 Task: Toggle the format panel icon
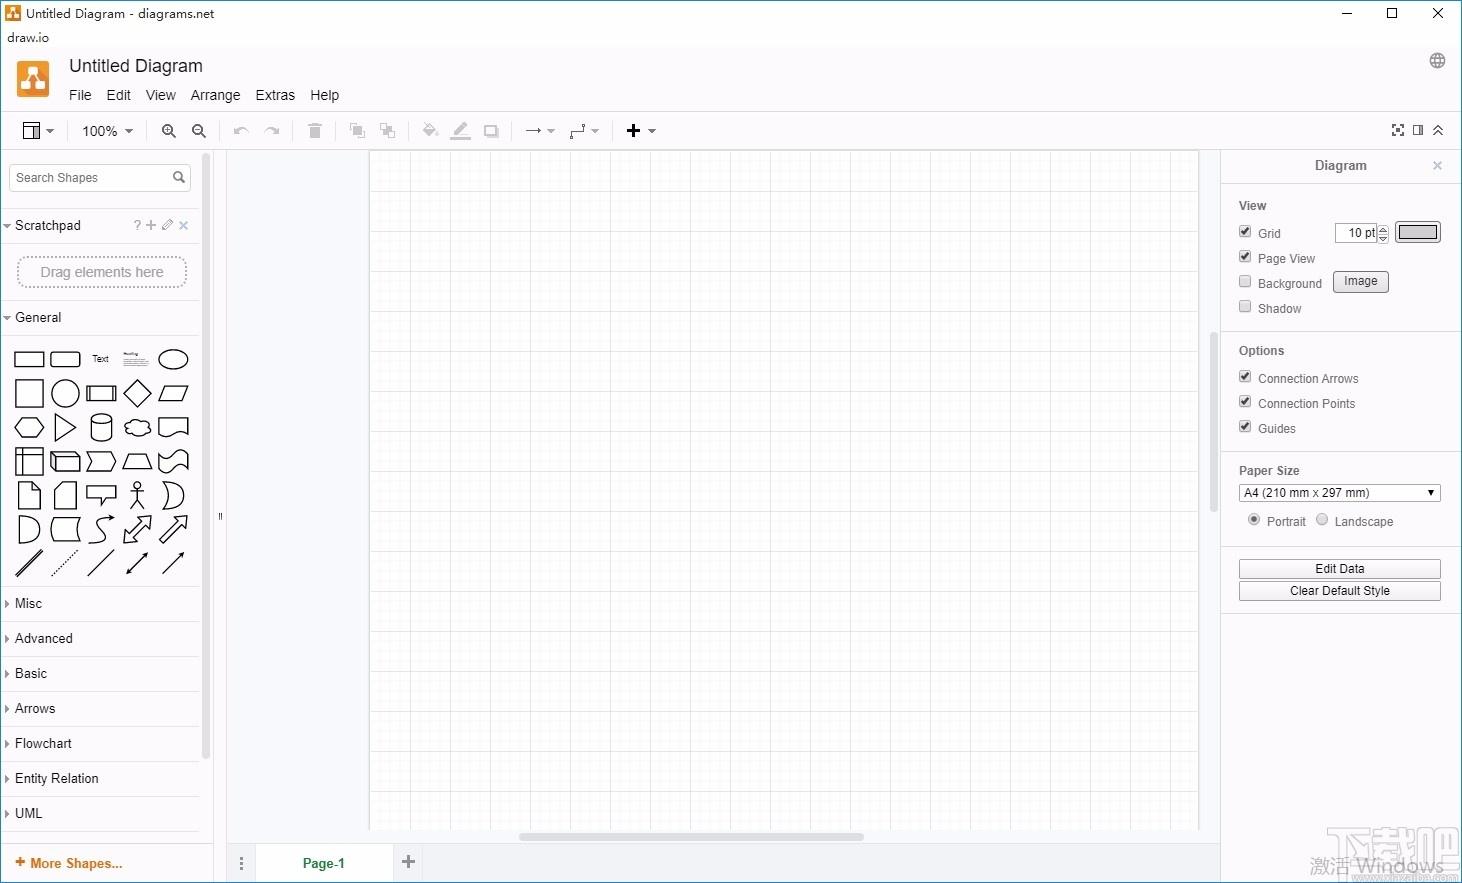1418,130
